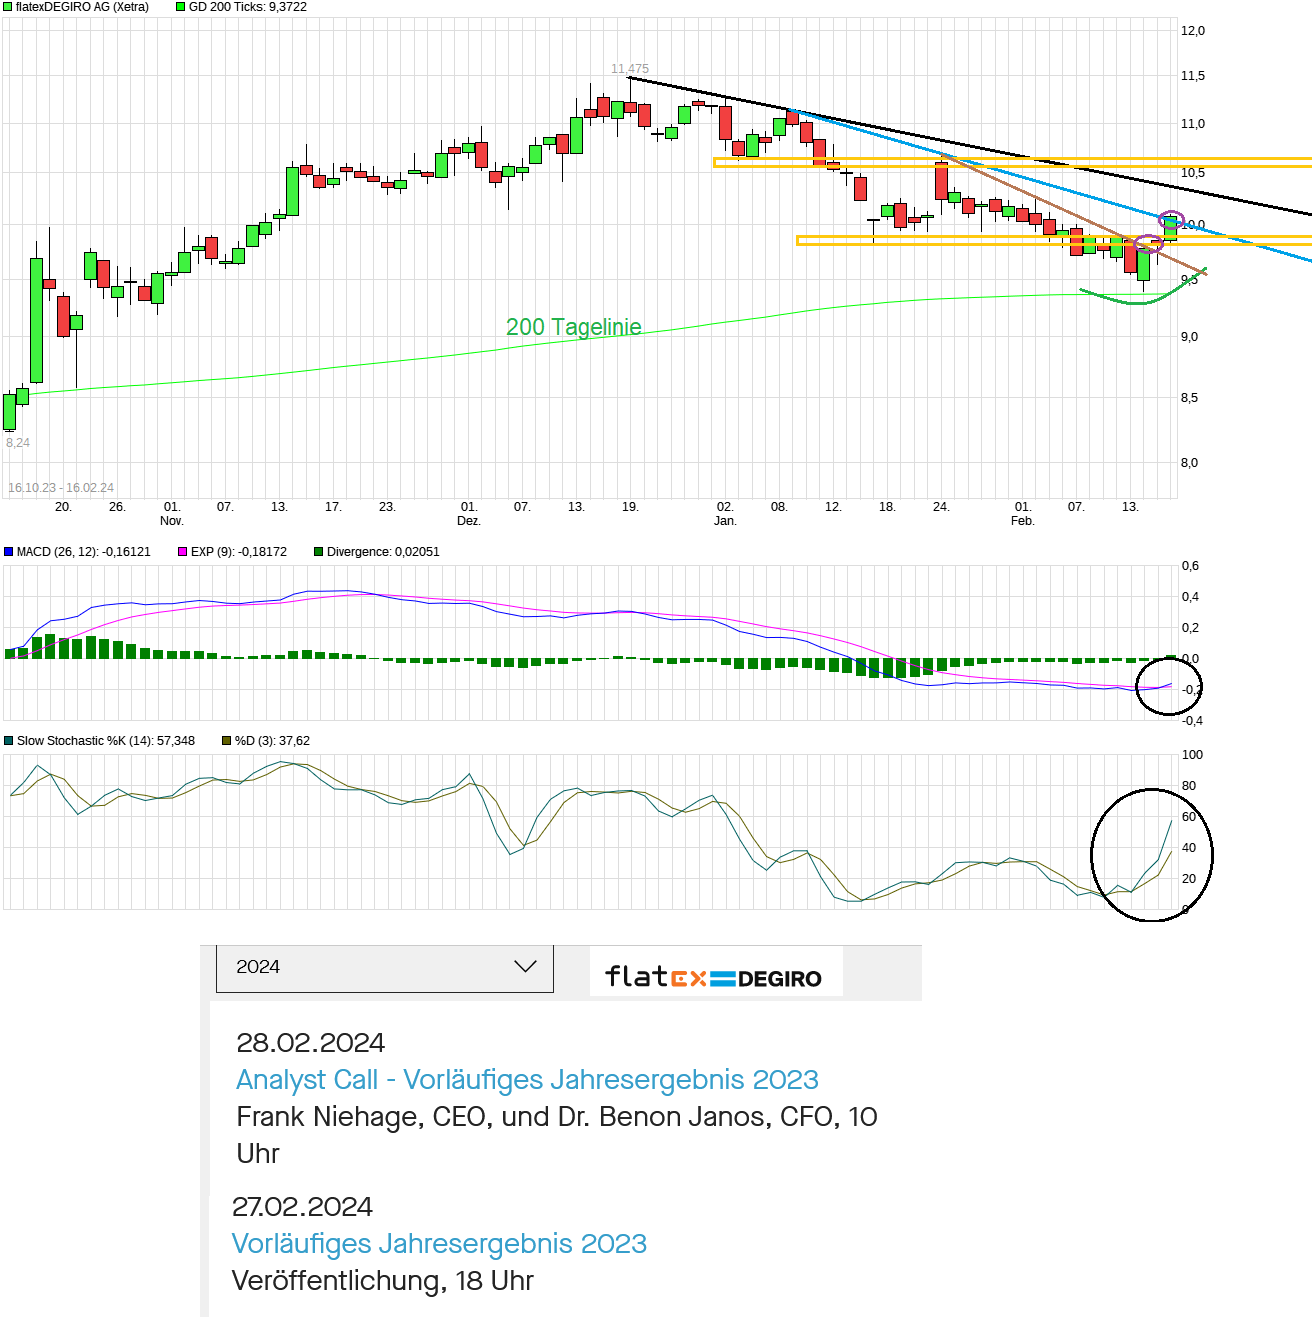Open the Vorläufiges Jahresergebnis 2023 link
This screenshot has width=1312, height=1326.
point(440,1243)
